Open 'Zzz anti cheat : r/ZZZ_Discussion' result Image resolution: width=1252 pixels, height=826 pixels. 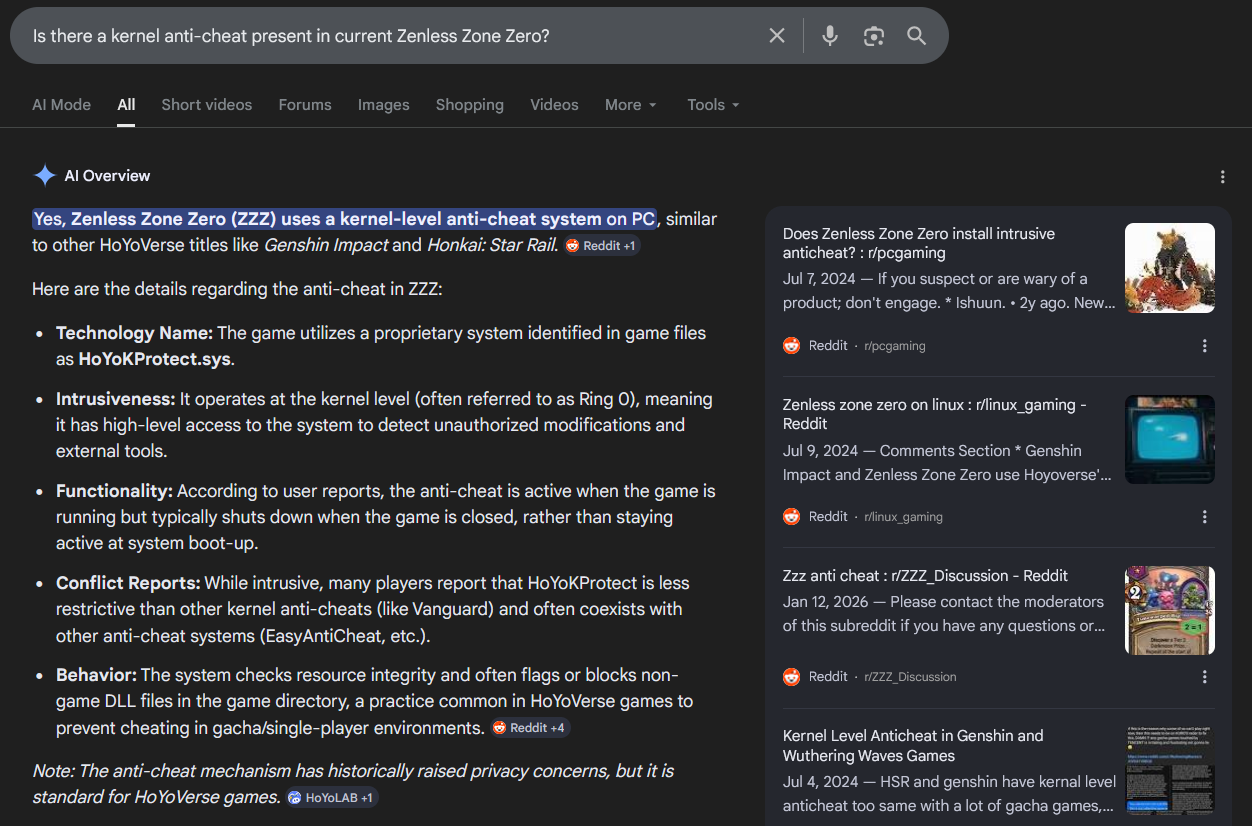click(x=925, y=576)
